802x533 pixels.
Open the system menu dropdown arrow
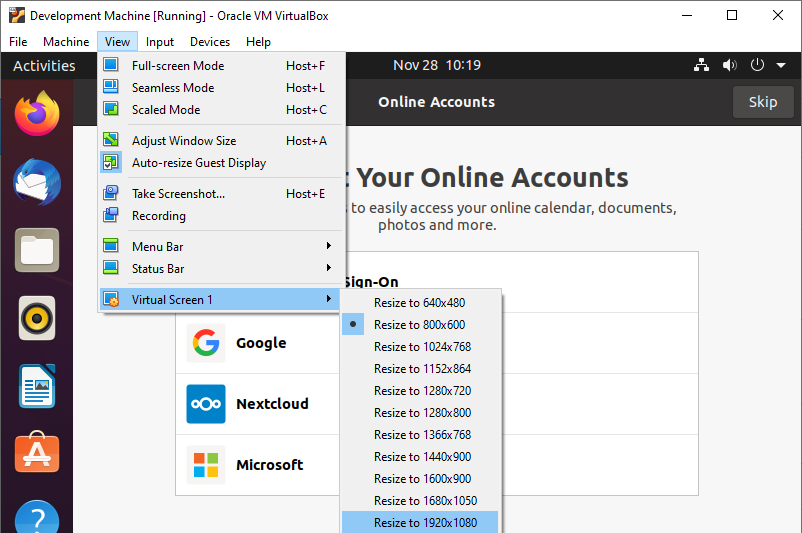781,65
